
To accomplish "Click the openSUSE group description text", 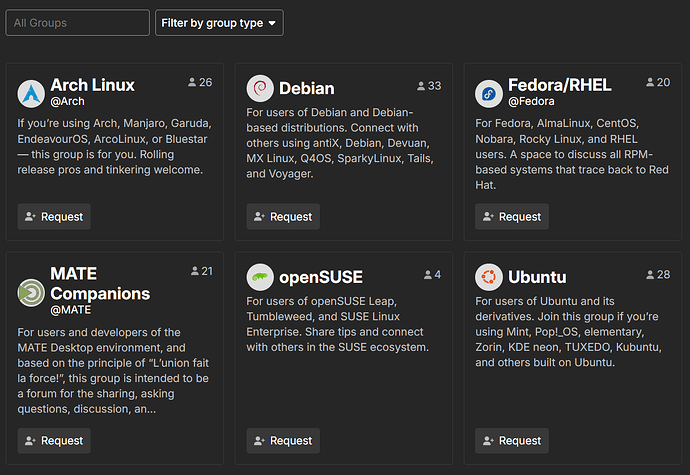I will tap(338, 324).
